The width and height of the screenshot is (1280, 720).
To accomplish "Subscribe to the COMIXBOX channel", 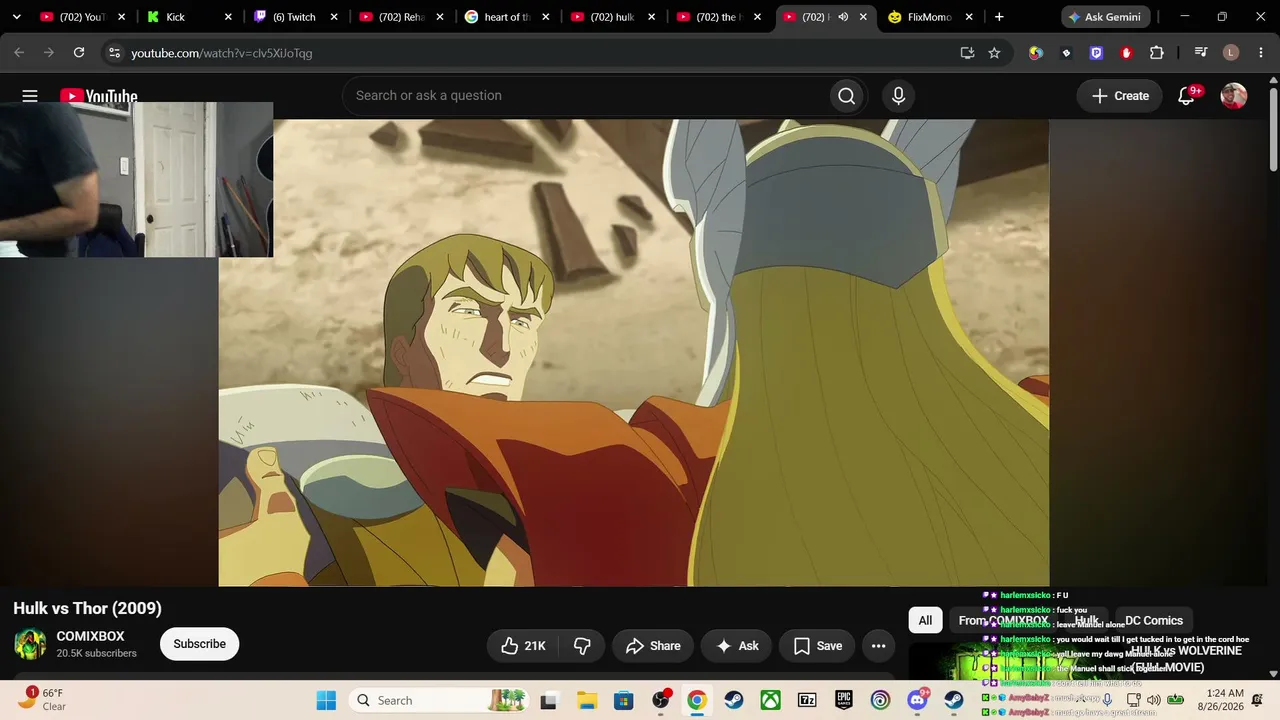I will click(x=199, y=644).
